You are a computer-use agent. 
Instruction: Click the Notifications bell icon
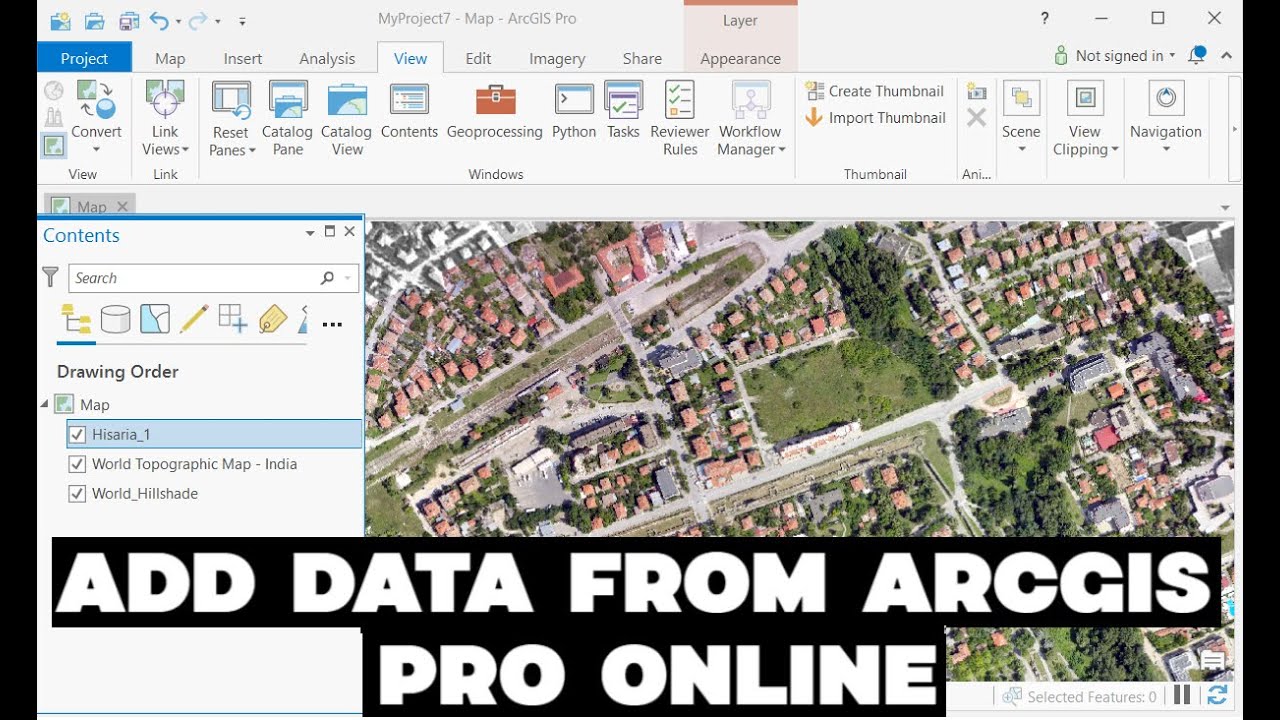coord(1196,56)
